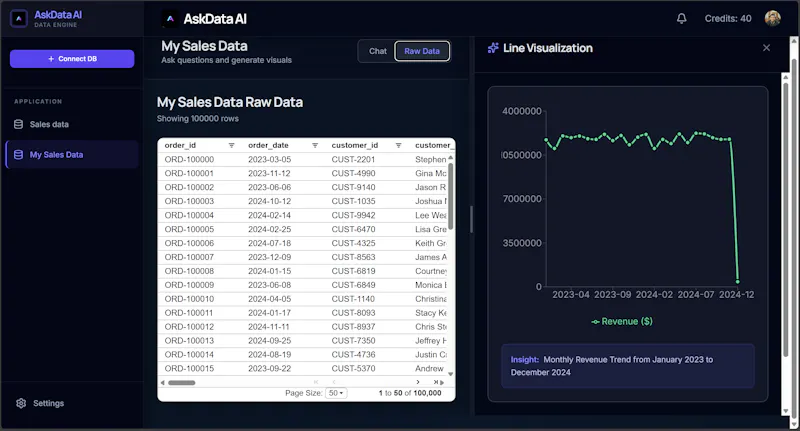Select customer cell CUST-7350
The width and height of the screenshot is (800, 431).
coord(353,341)
